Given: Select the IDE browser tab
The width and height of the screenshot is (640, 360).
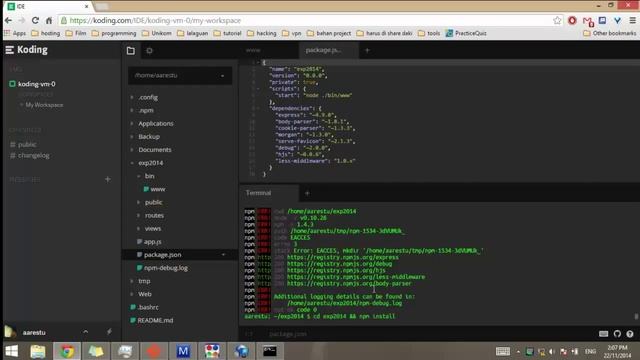Looking at the screenshot, I should tap(48, 7).
